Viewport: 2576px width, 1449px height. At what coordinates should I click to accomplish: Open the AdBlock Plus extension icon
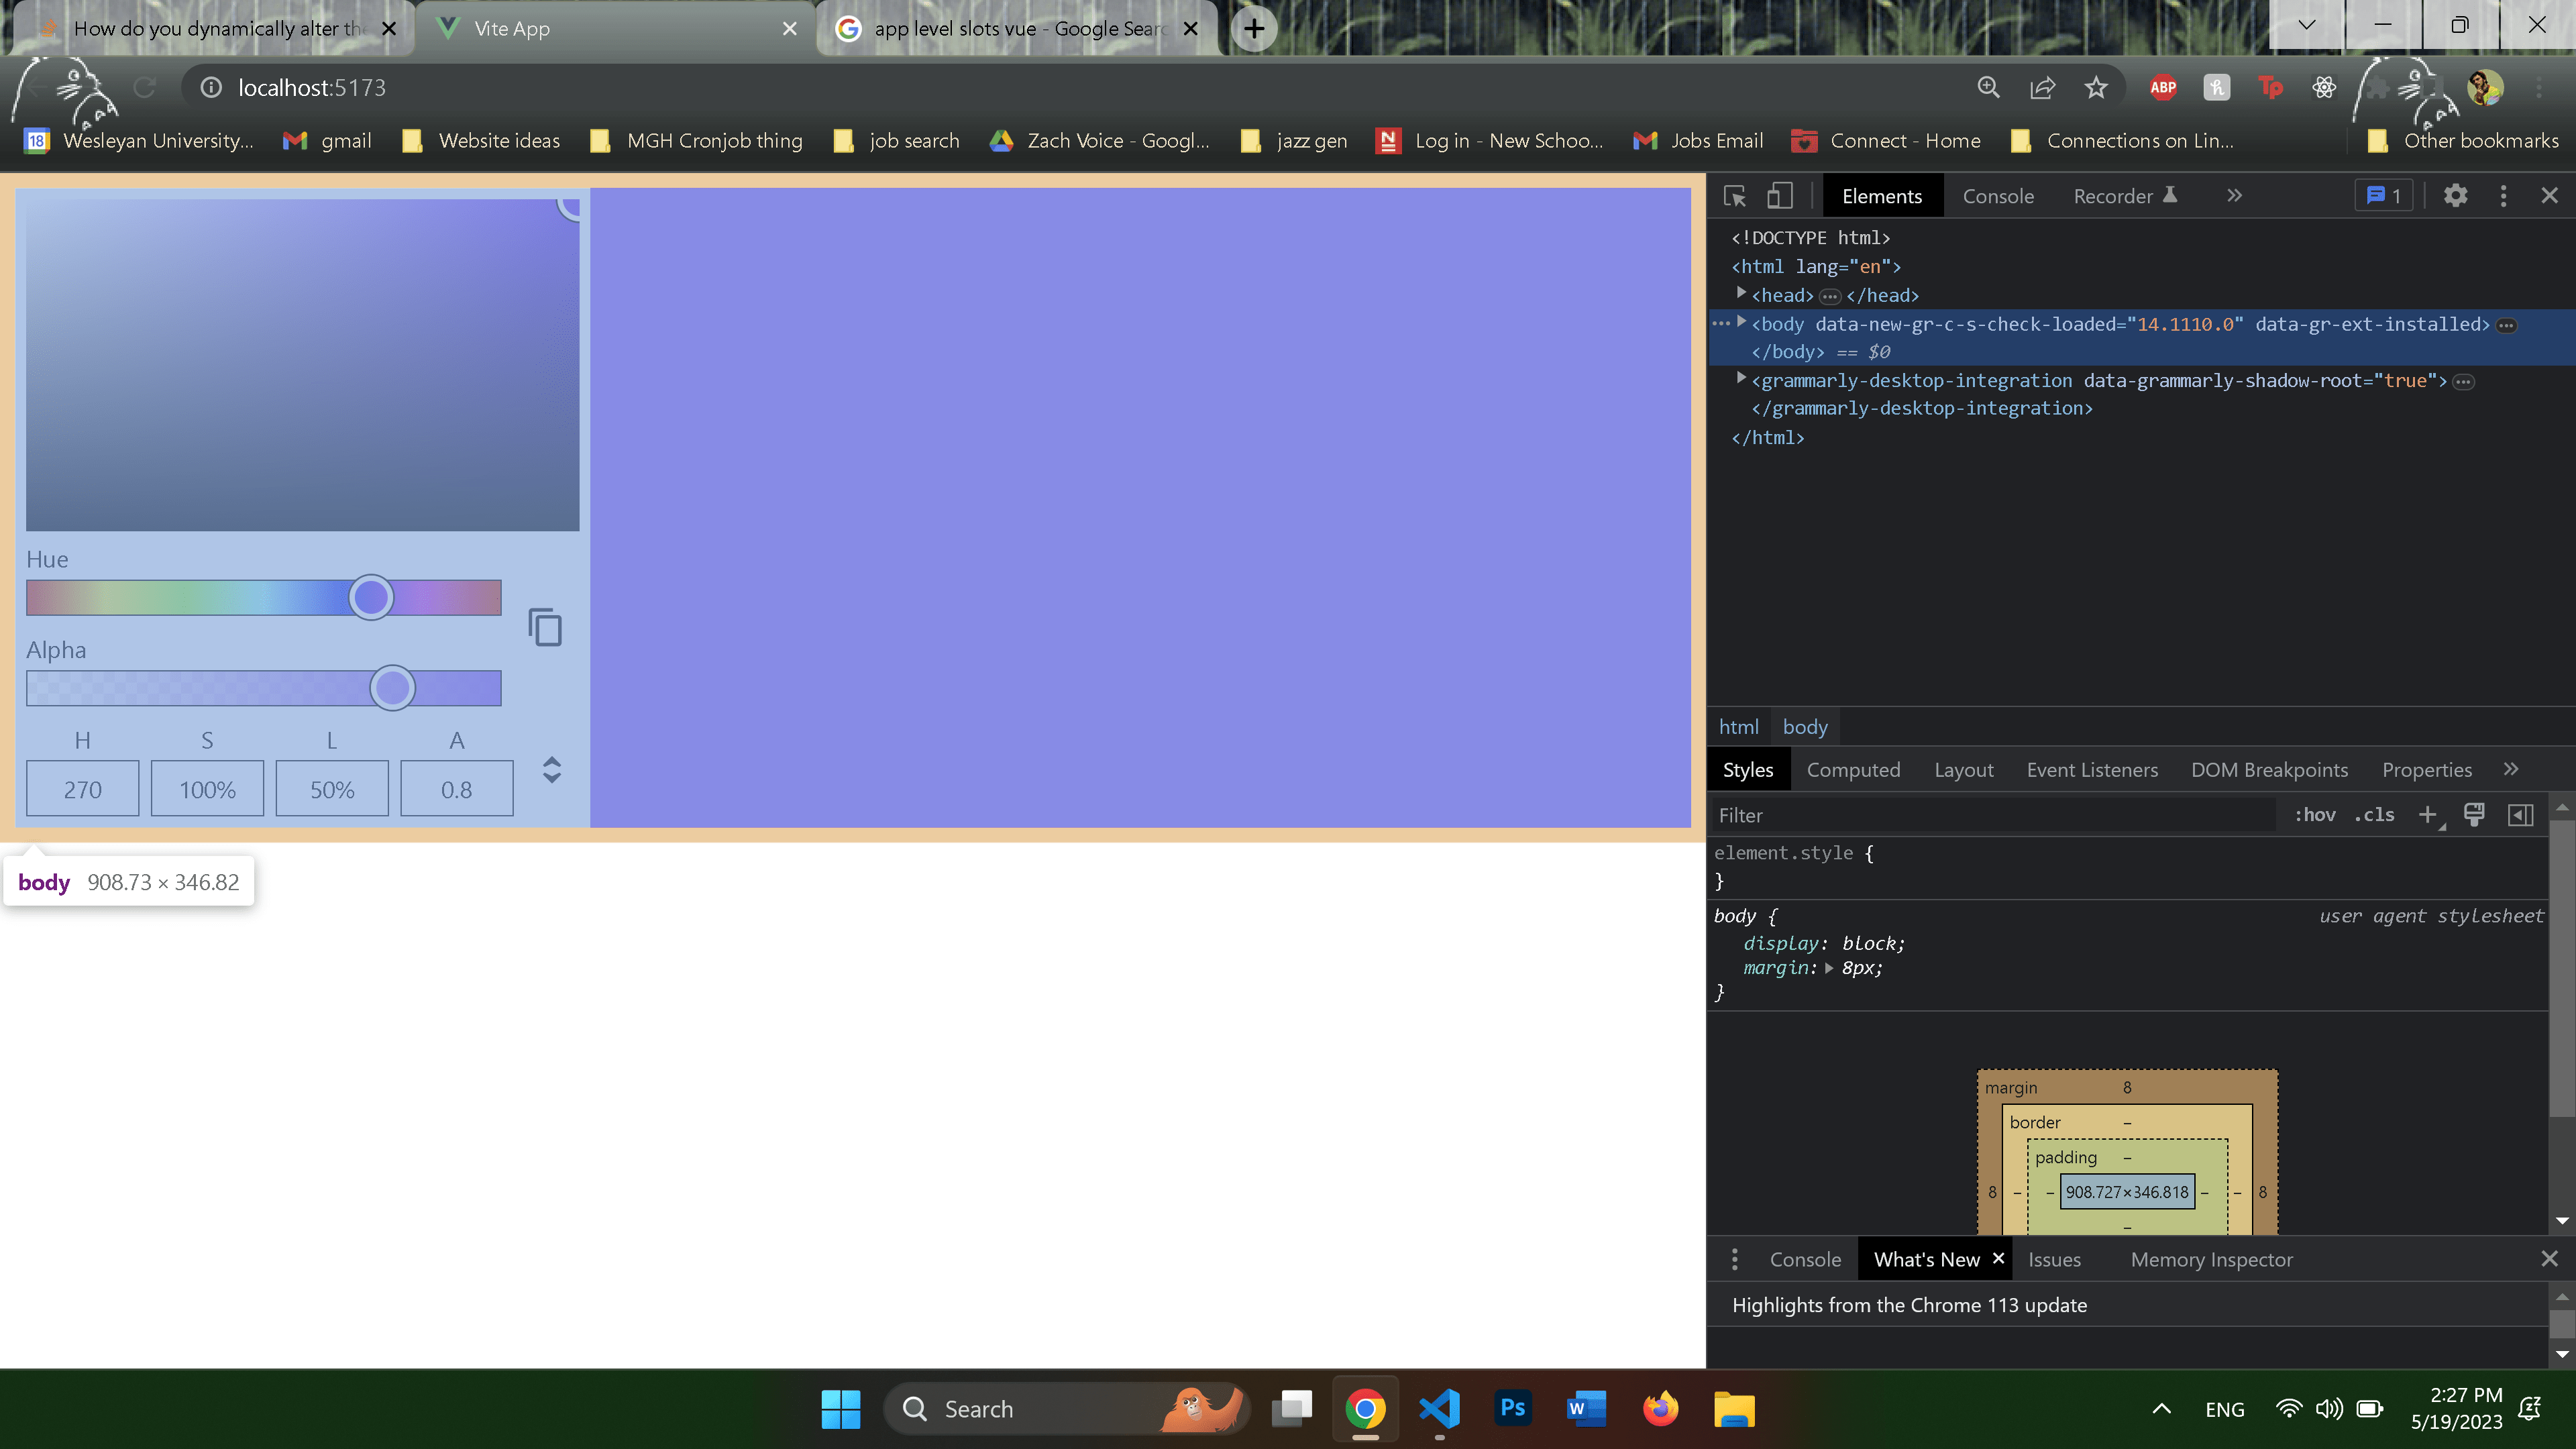pyautogui.click(x=2163, y=88)
